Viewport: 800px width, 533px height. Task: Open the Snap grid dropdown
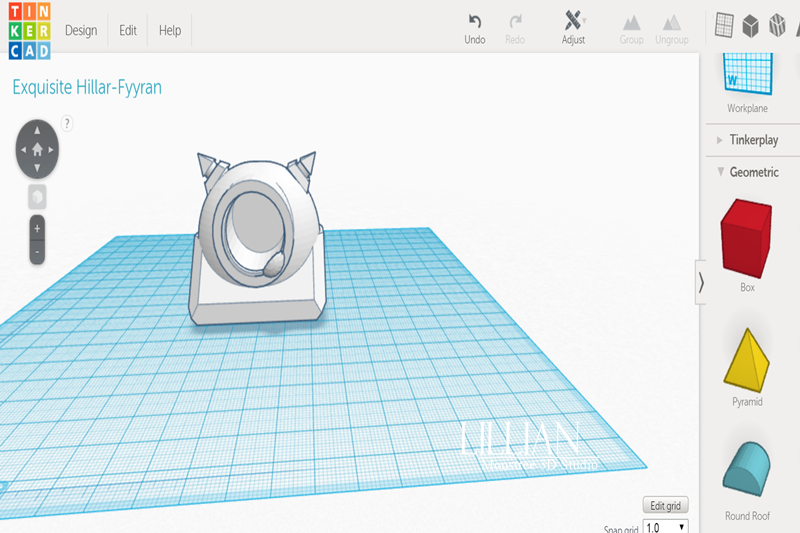point(666,527)
